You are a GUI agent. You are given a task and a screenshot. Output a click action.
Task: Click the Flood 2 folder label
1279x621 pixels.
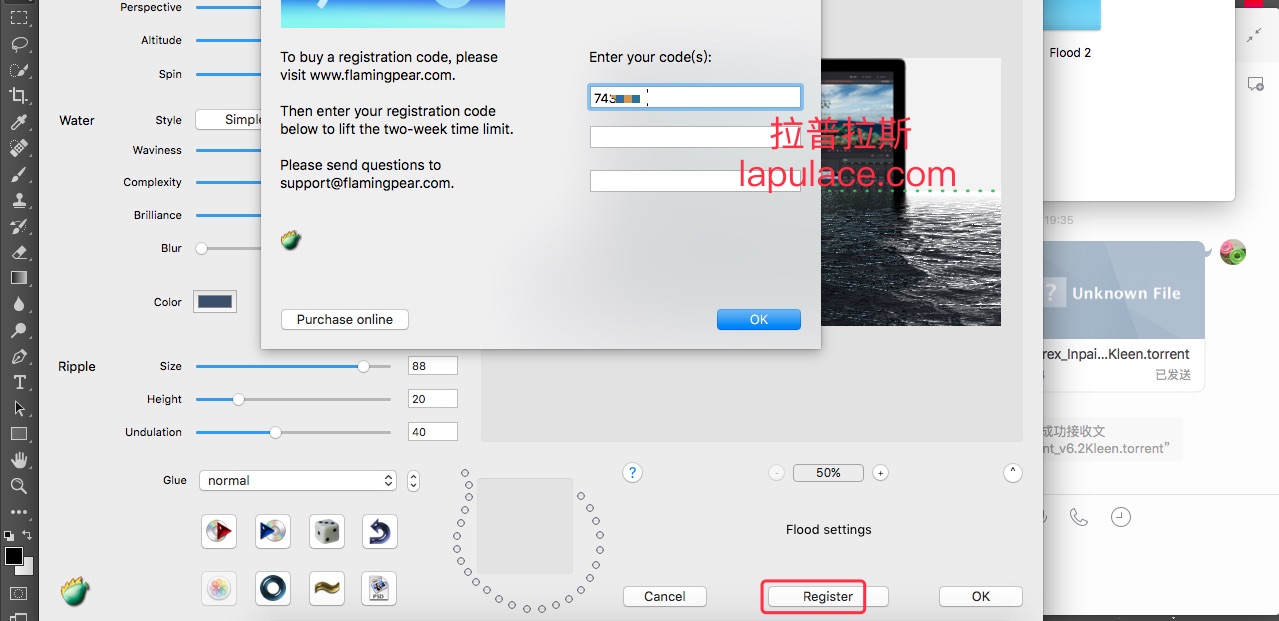(1070, 53)
